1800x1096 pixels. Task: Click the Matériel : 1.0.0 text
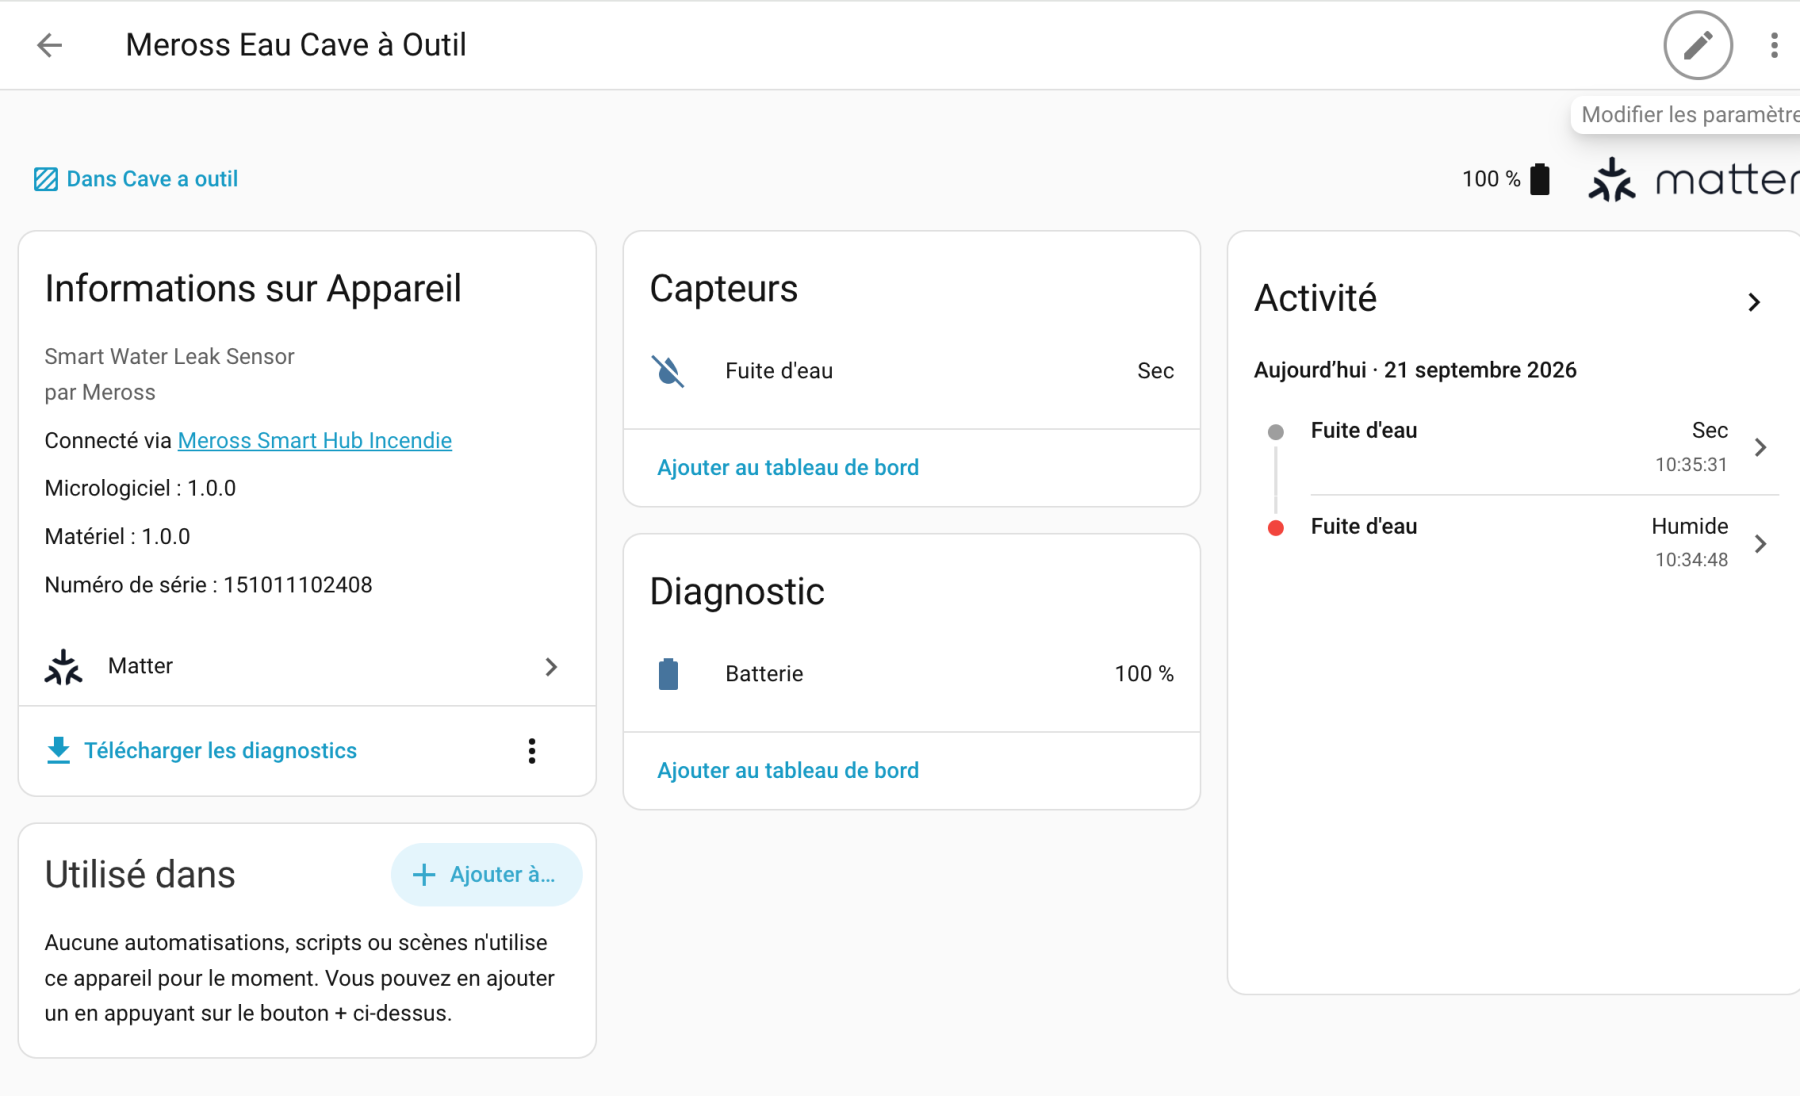[117, 537]
